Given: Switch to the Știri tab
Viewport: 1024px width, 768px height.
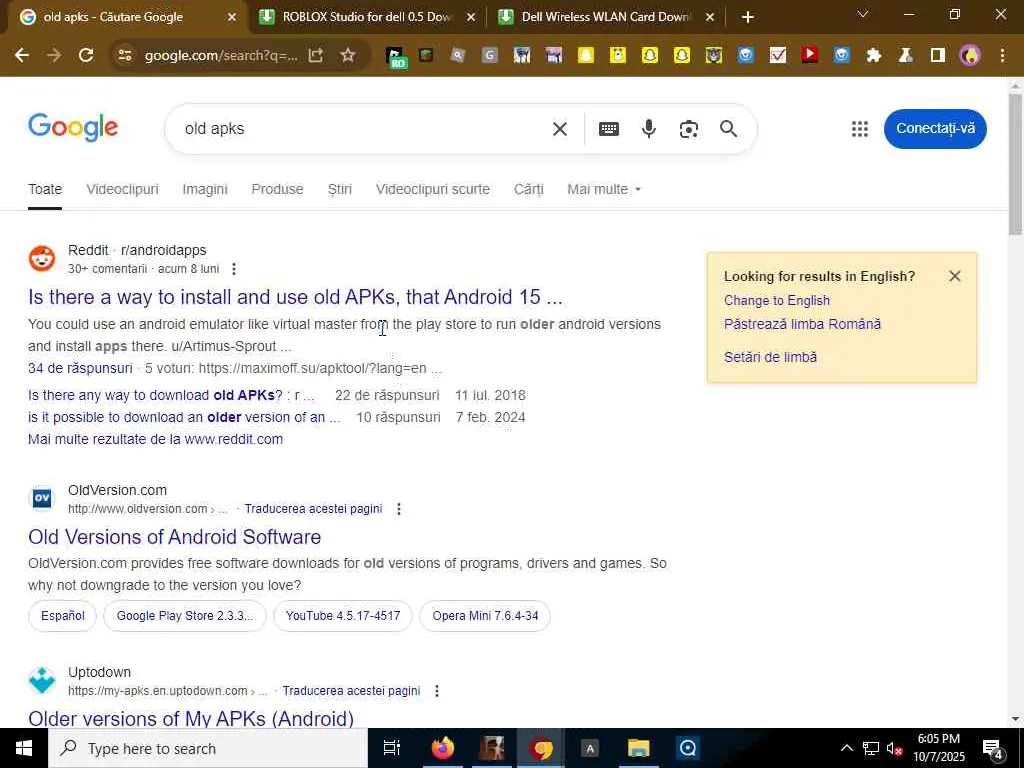Looking at the screenshot, I should (340, 189).
